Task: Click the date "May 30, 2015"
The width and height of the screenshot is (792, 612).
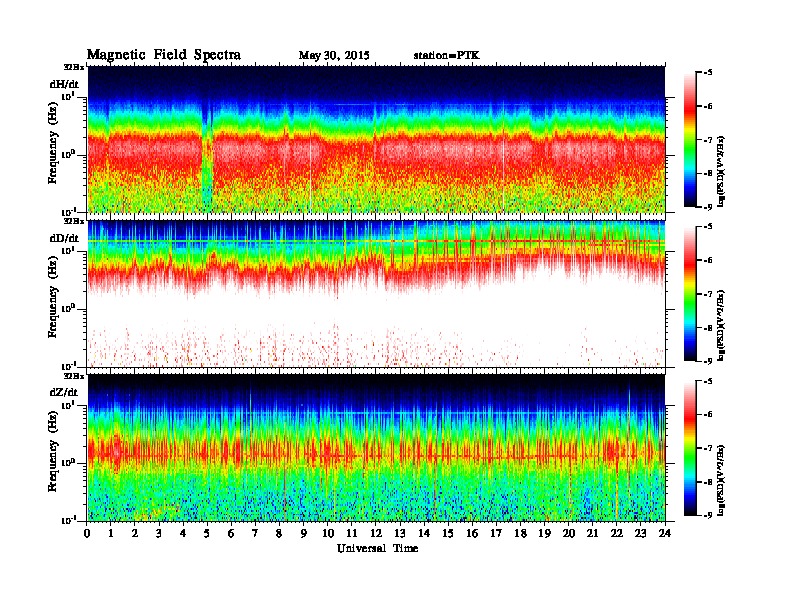Action: 334,56
